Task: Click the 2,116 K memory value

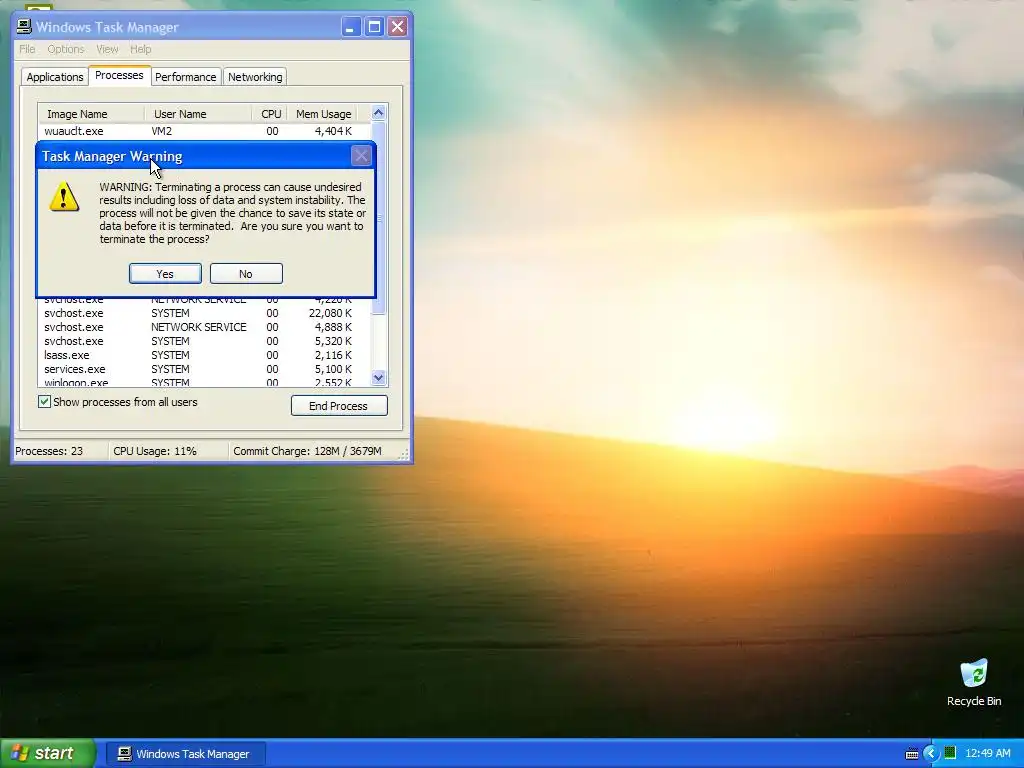Action: (x=333, y=355)
